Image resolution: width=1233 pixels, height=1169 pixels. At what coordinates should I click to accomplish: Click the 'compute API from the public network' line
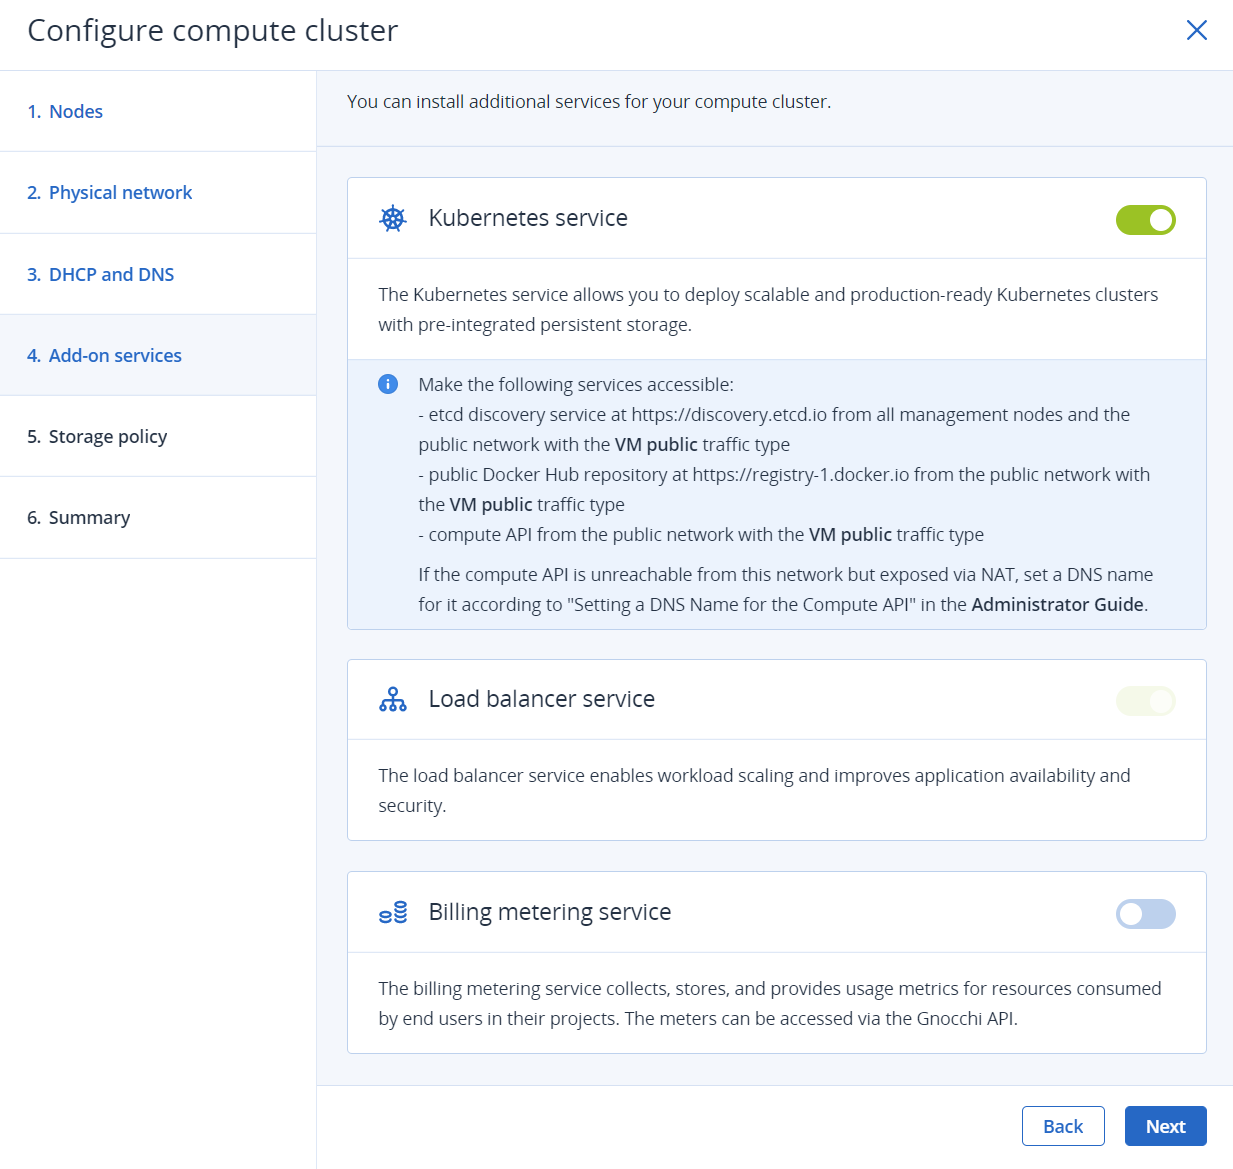(701, 535)
